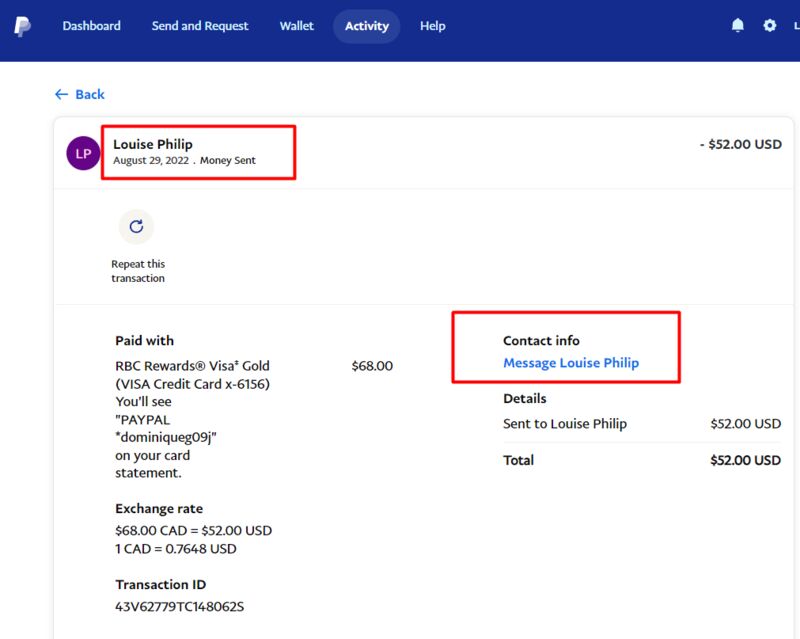Open the notifications bell

(738, 26)
